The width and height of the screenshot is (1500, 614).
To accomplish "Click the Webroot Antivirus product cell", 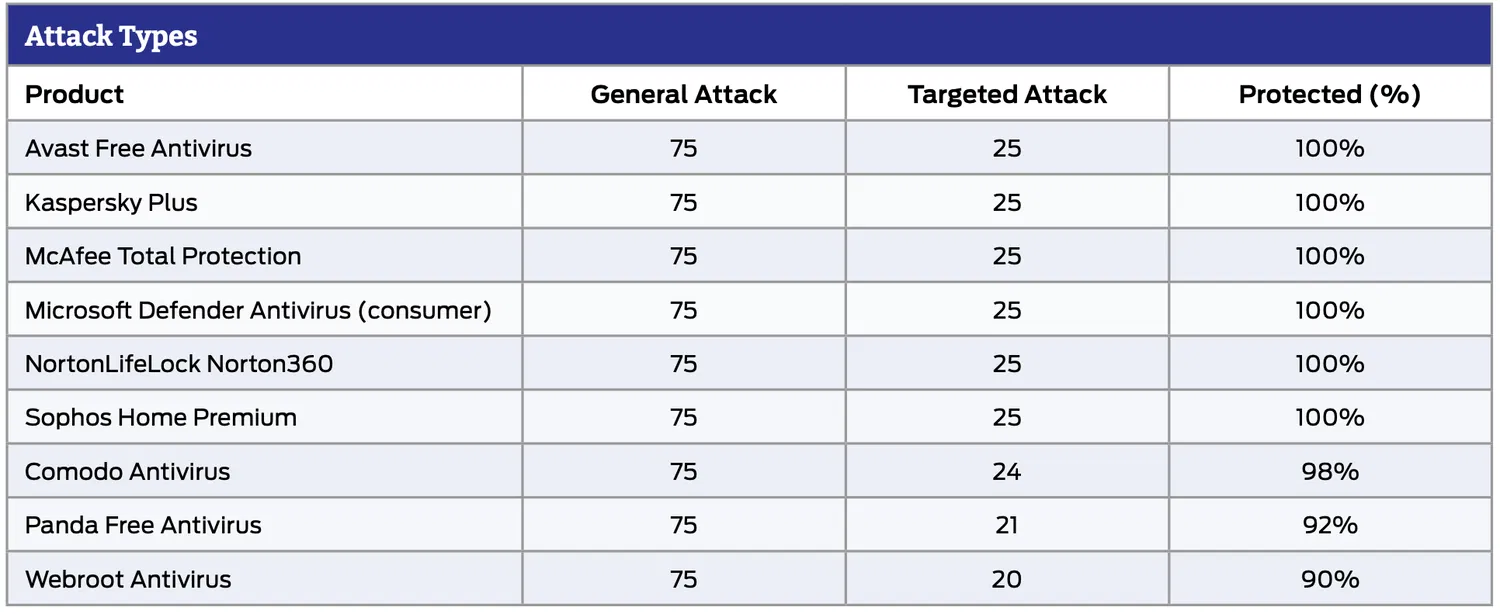I will tap(128, 580).
